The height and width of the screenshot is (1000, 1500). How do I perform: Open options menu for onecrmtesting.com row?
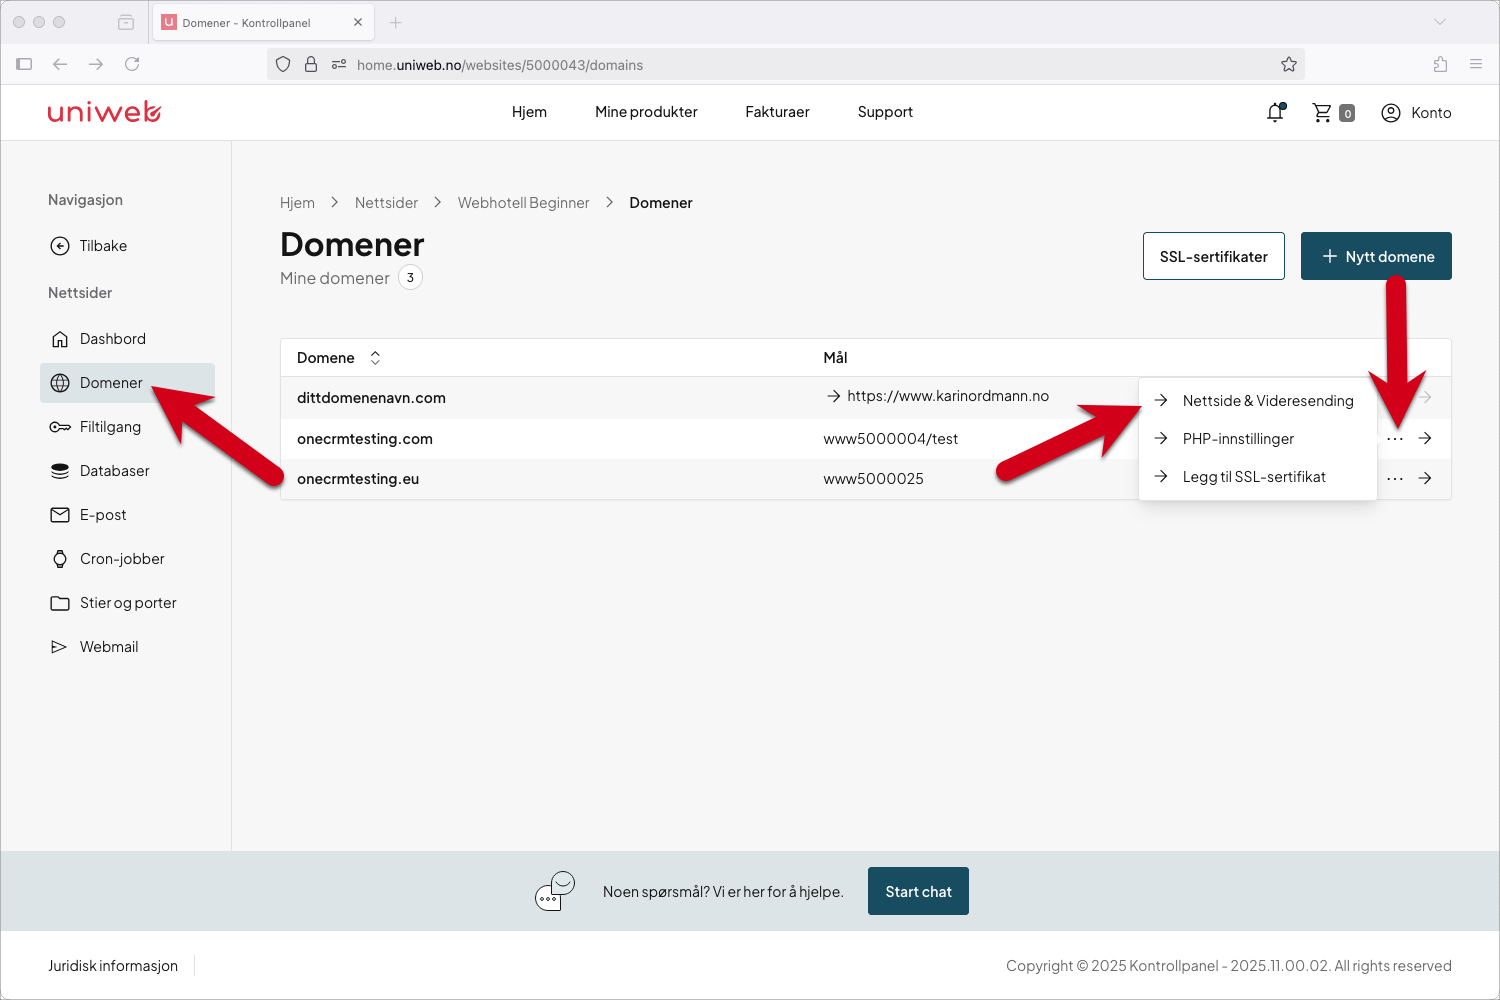[x=1394, y=438]
